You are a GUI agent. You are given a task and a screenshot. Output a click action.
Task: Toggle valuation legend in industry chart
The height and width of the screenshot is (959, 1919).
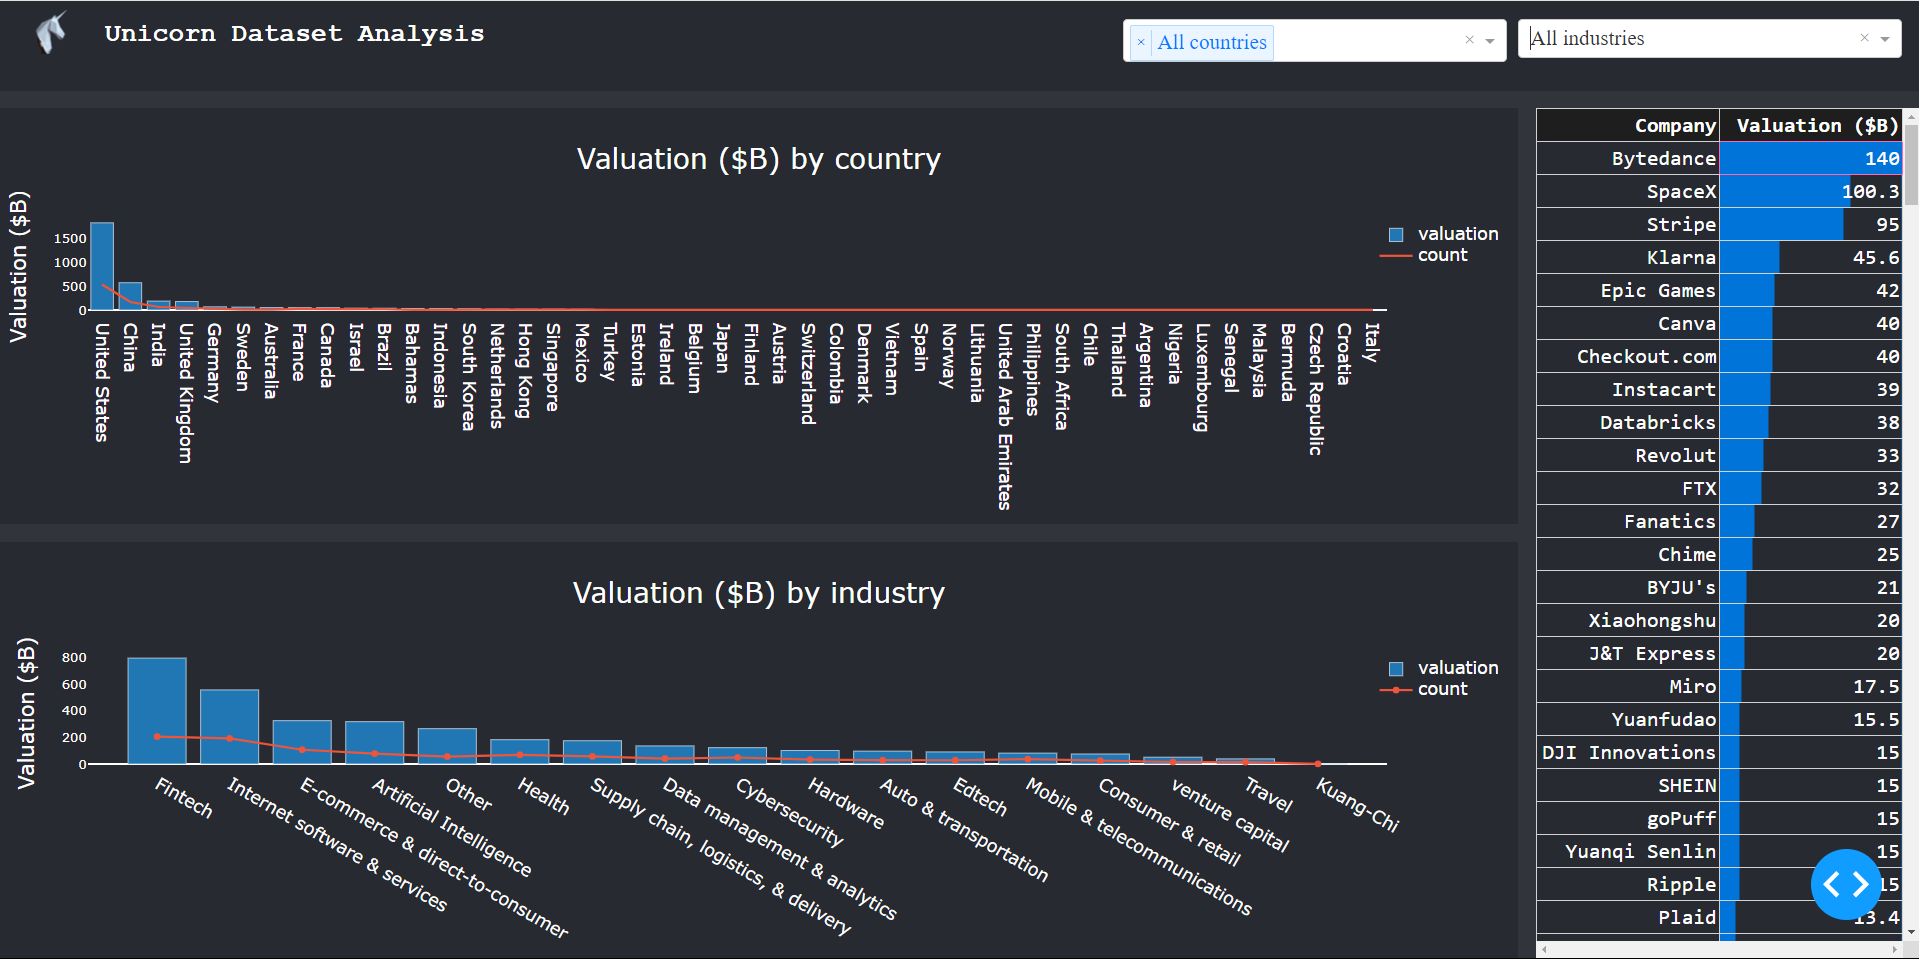tap(1444, 668)
